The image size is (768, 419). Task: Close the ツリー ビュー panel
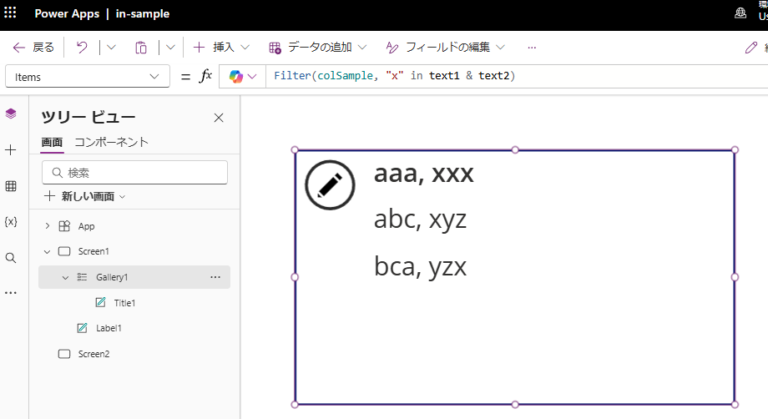pos(219,118)
